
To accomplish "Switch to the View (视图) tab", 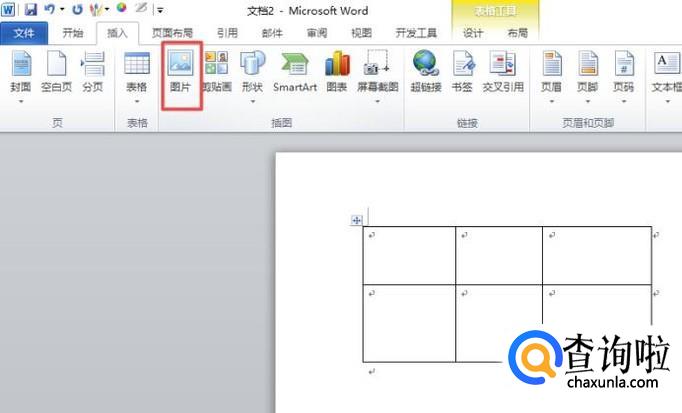I will [x=361, y=33].
